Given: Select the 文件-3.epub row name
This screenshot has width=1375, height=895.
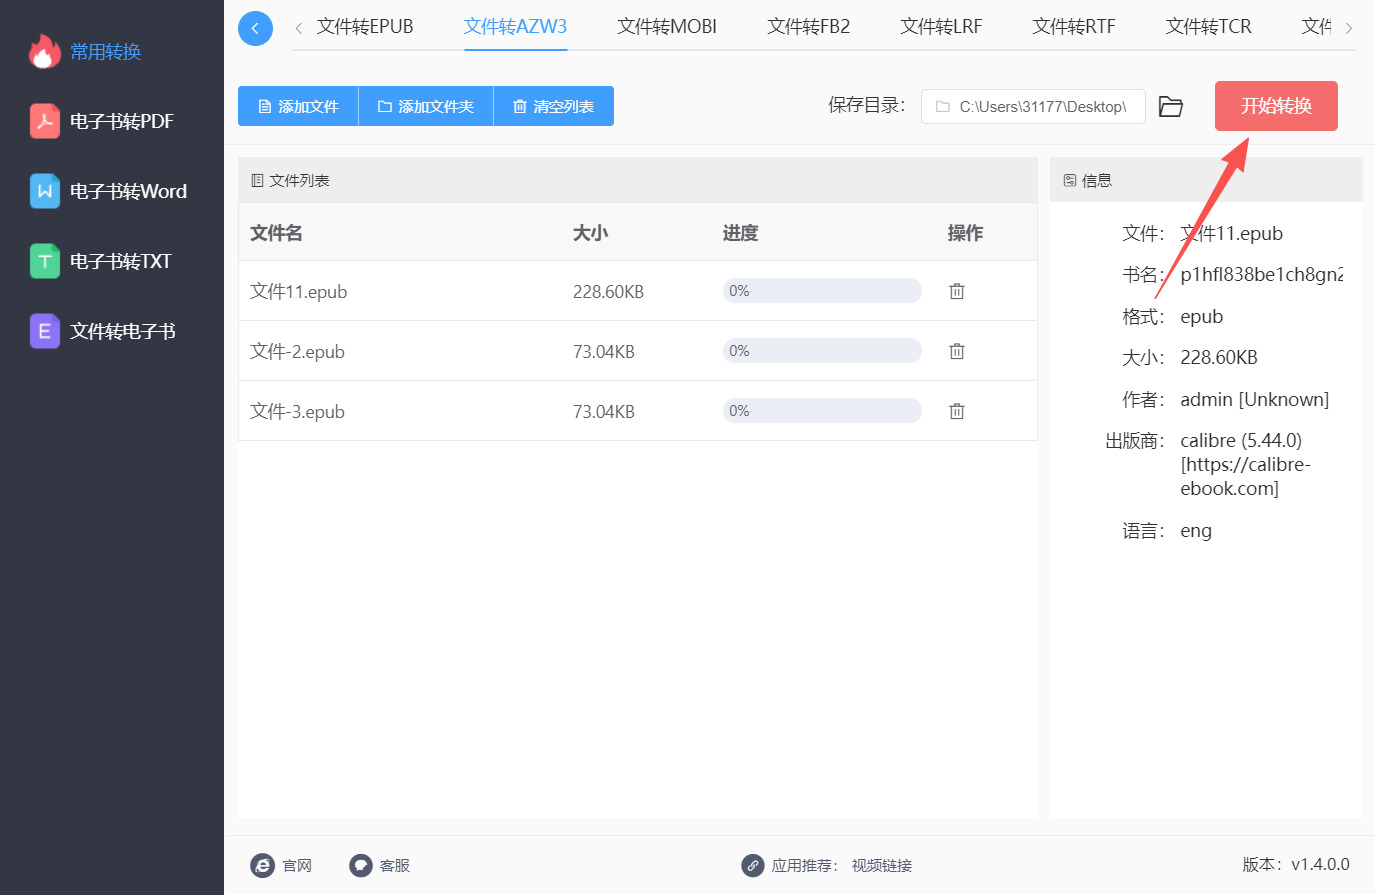Looking at the screenshot, I should [297, 412].
